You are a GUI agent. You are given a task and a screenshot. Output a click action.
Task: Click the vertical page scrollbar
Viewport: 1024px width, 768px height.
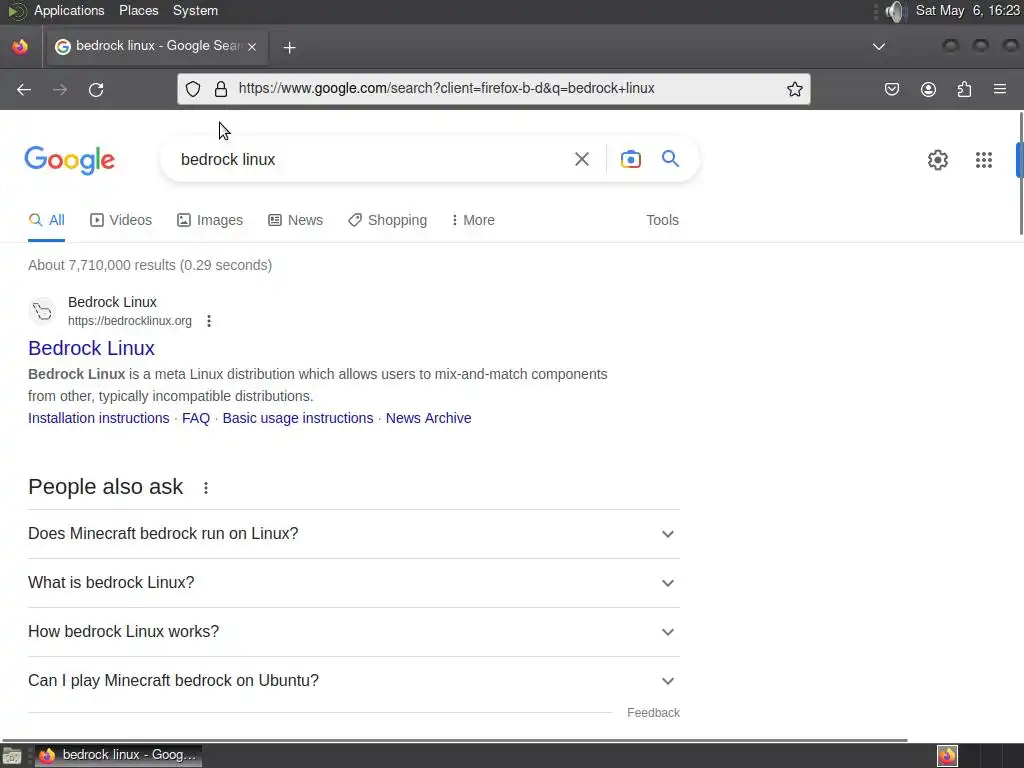coord(1021,174)
